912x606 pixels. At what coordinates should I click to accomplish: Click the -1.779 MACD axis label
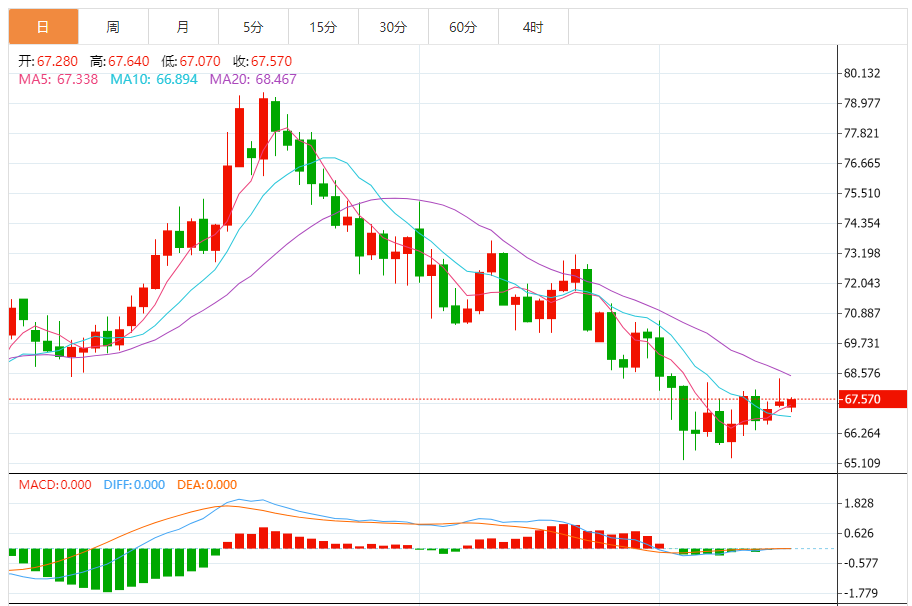pos(859,593)
